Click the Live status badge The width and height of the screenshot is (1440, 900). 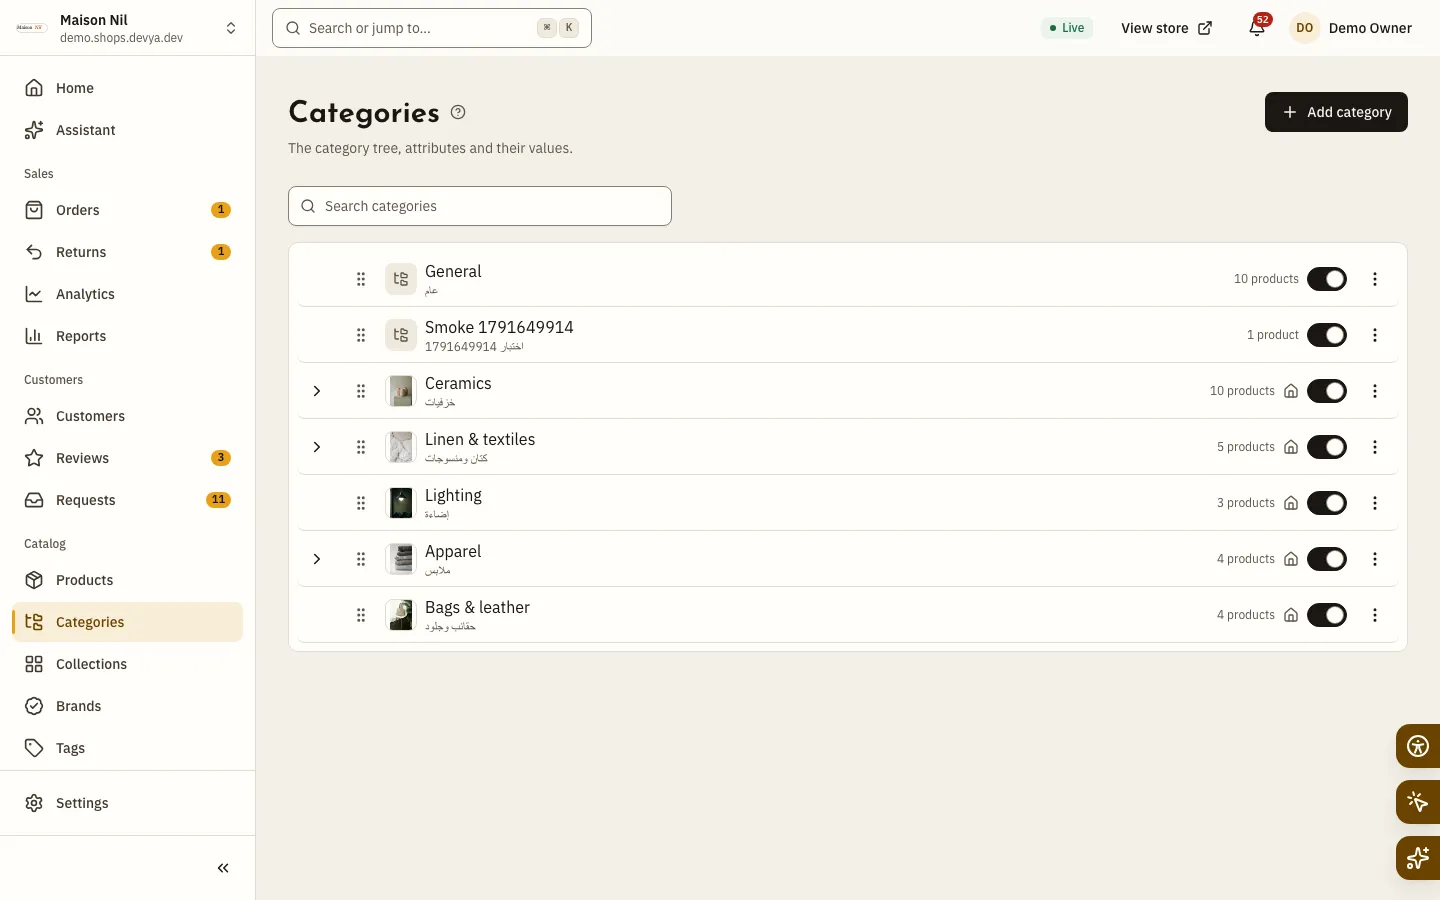(1067, 28)
